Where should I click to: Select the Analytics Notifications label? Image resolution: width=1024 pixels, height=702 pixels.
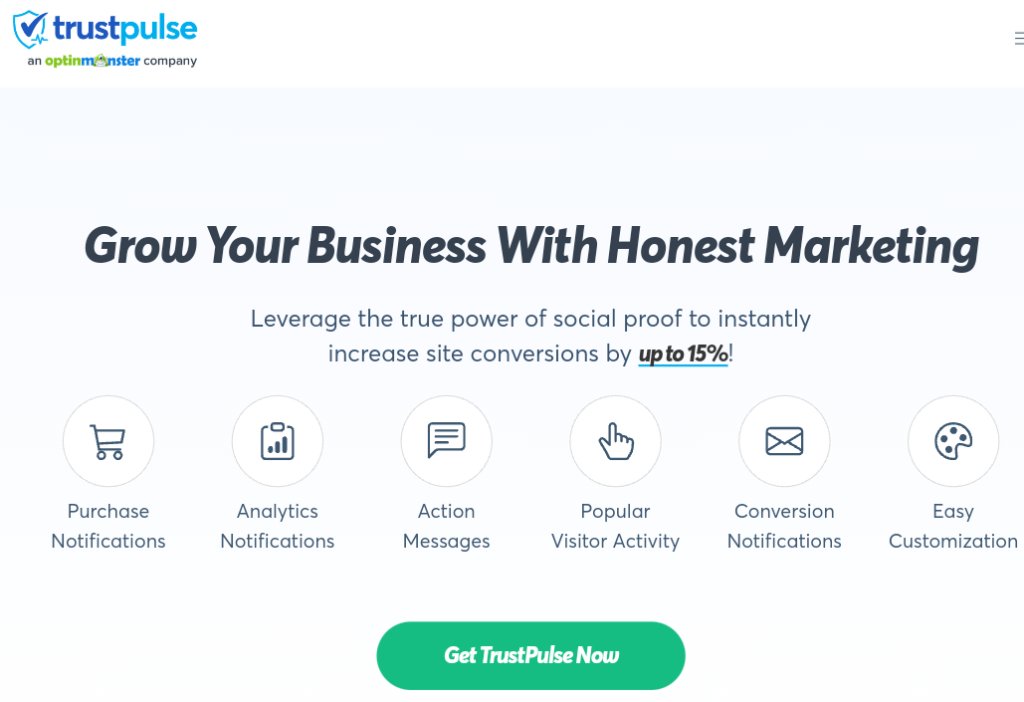(277, 526)
